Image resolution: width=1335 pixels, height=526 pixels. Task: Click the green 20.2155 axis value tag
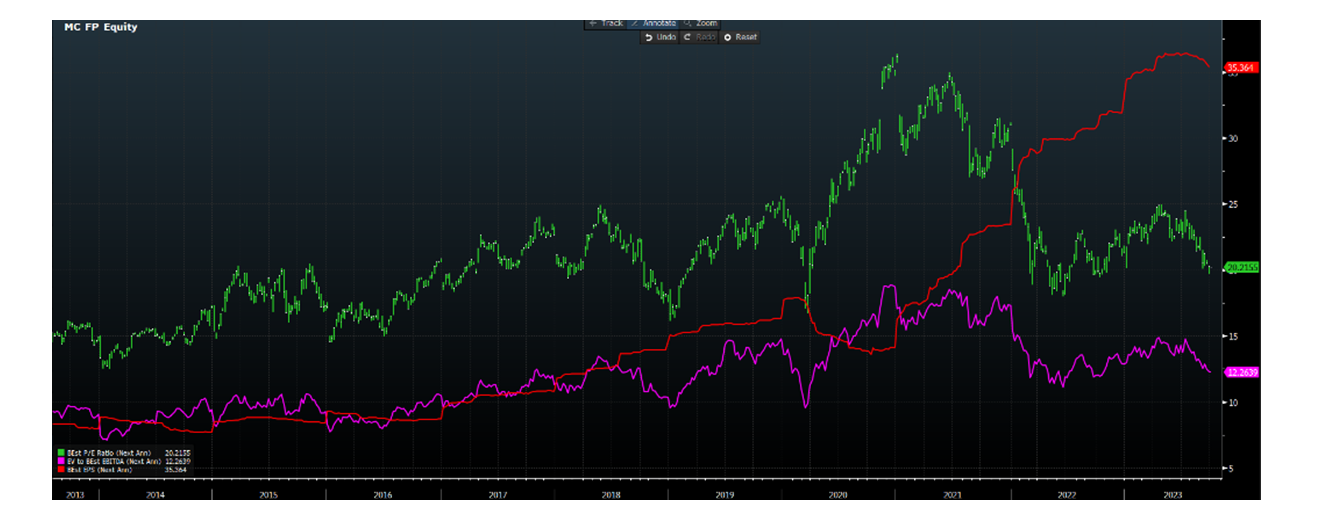(x=1240, y=267)
